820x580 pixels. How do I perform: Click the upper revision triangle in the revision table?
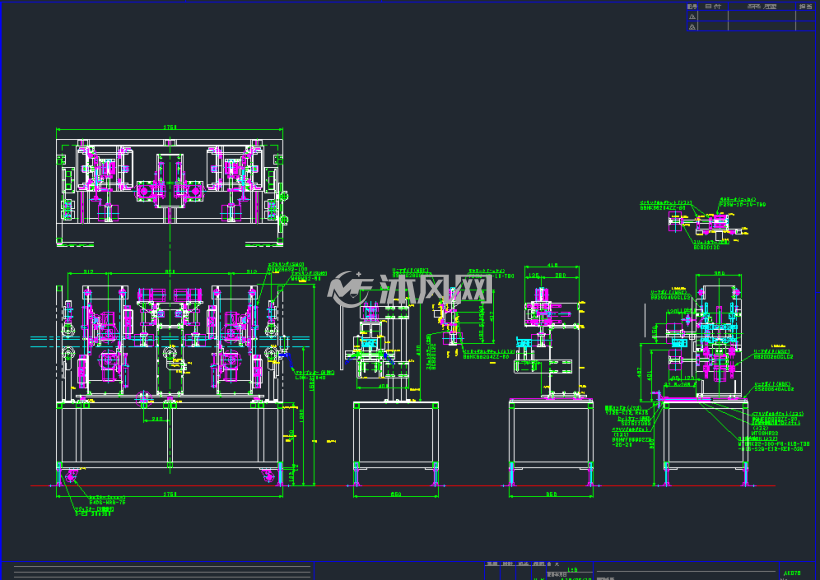pos(692,17)
